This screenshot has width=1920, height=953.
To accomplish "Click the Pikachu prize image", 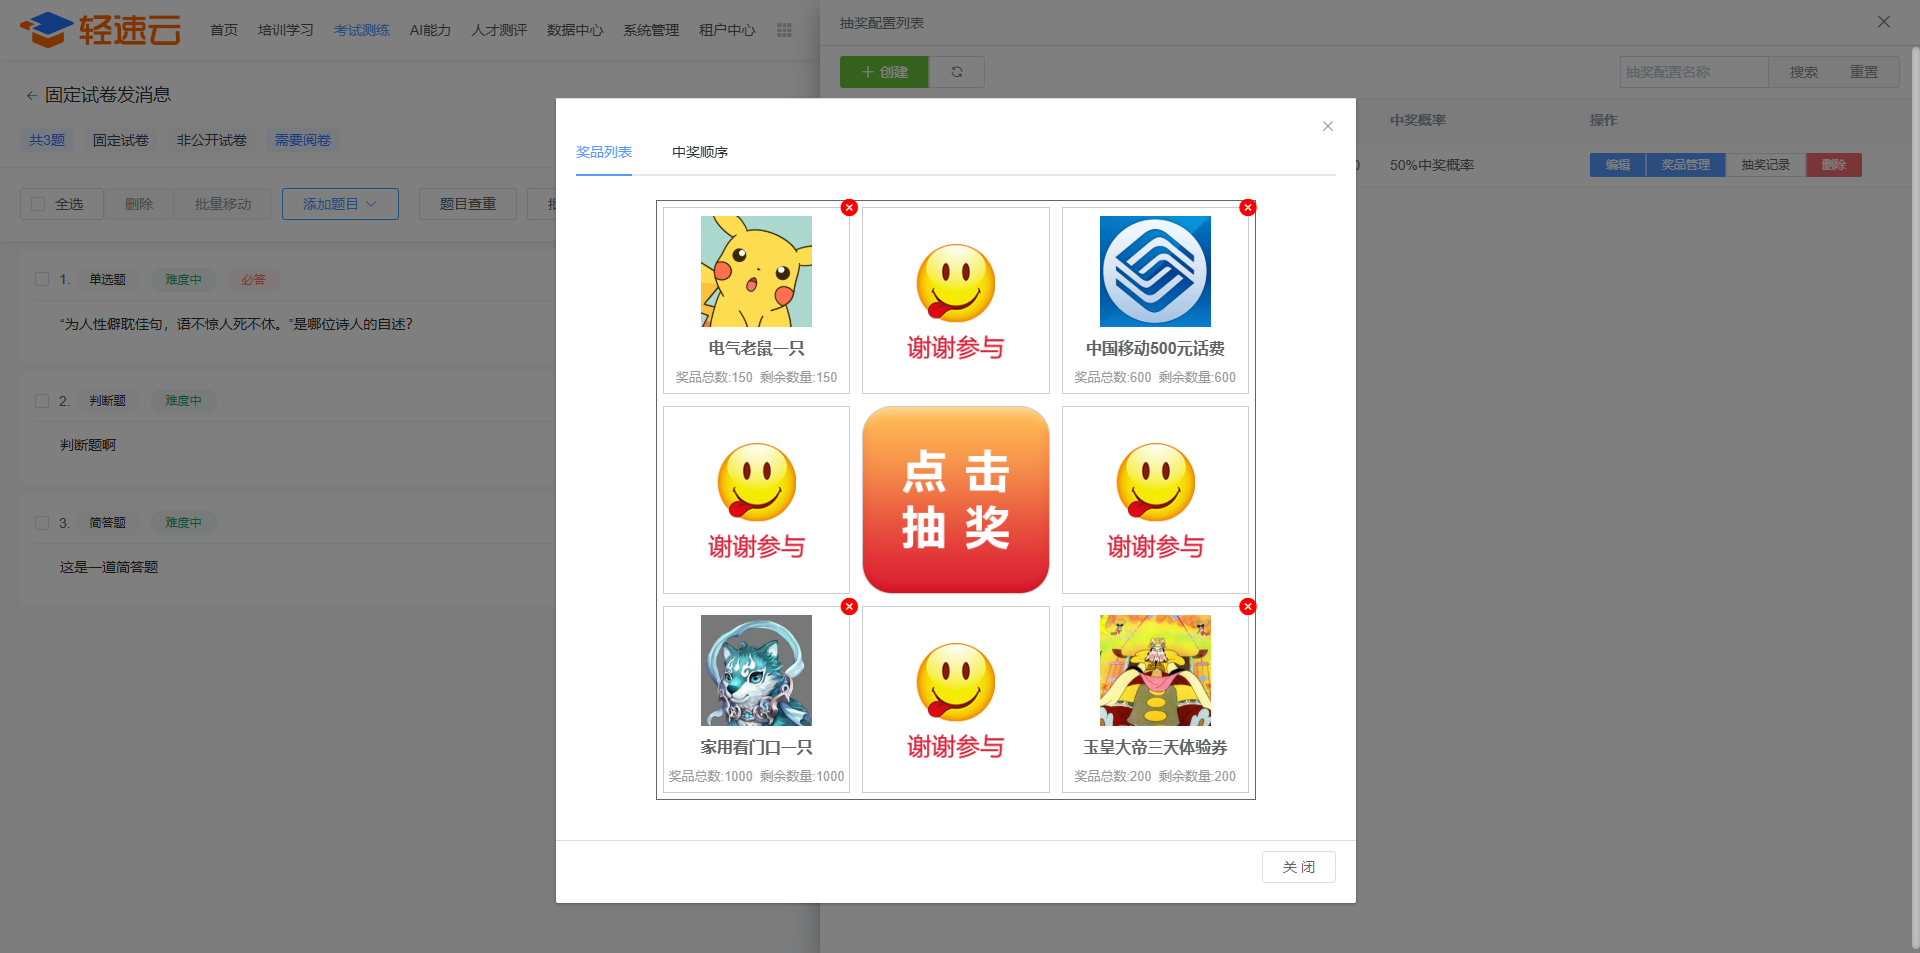I will 756,271.
